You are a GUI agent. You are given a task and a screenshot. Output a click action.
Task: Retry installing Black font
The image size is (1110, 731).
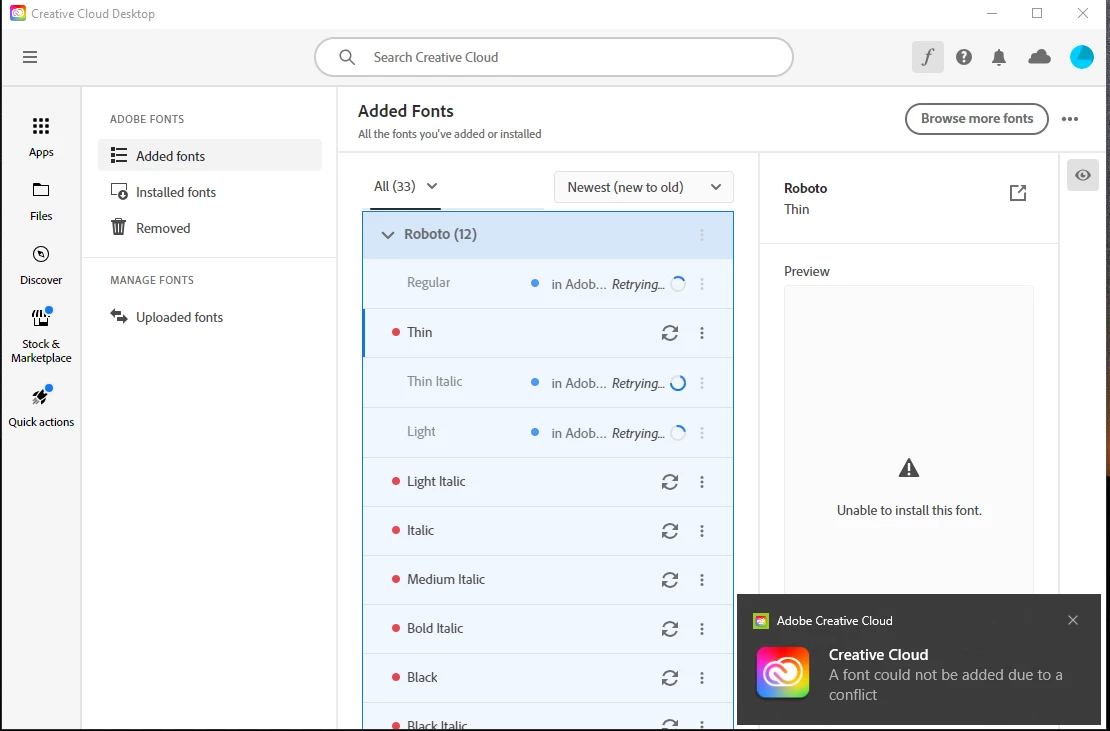coord(670,678)
